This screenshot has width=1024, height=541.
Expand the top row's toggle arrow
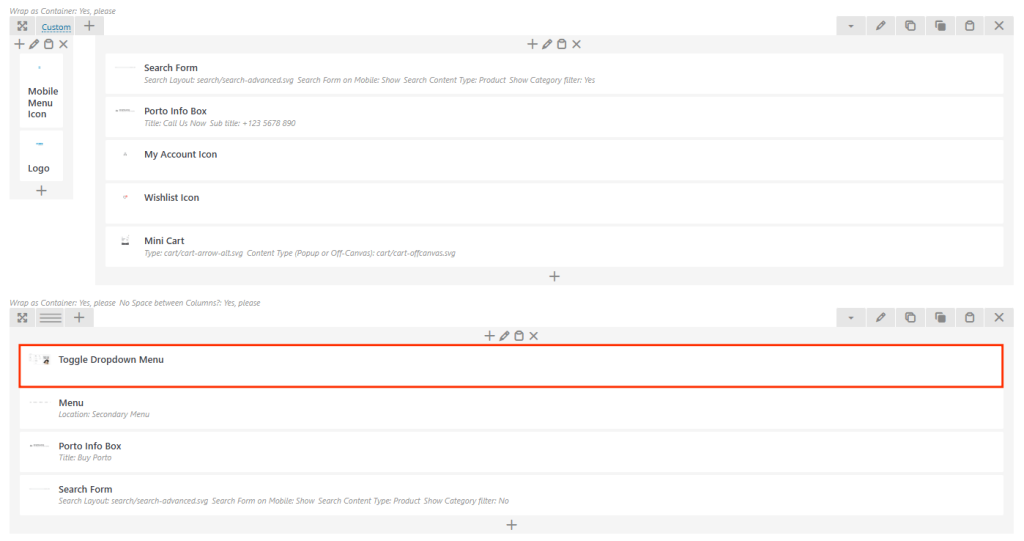click(850, 26)
